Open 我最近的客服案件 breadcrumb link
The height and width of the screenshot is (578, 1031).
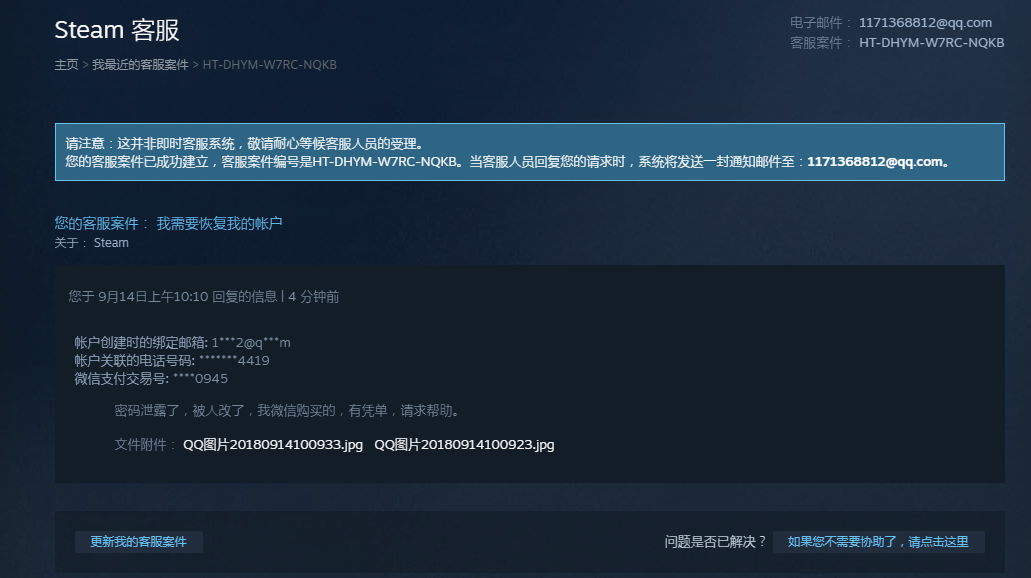pos(140,64)
